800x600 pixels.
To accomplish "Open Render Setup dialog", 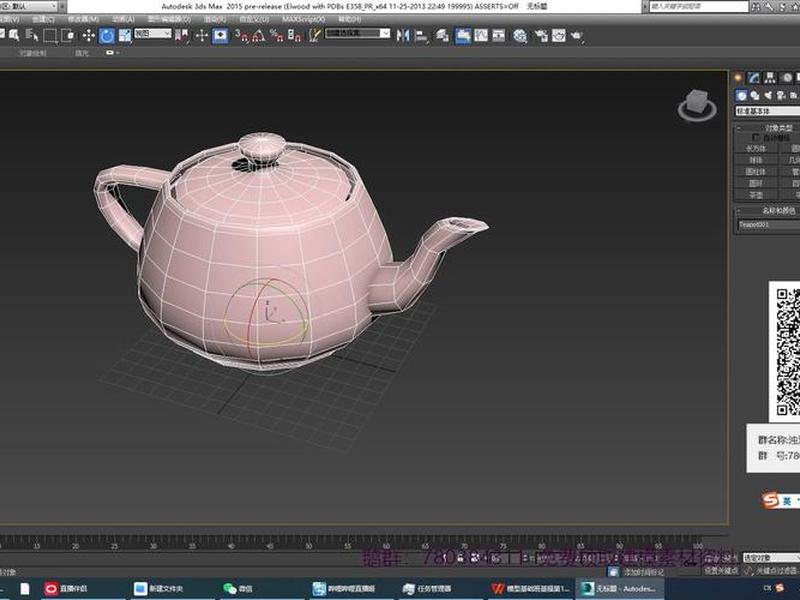I will [x=541, y=35].
